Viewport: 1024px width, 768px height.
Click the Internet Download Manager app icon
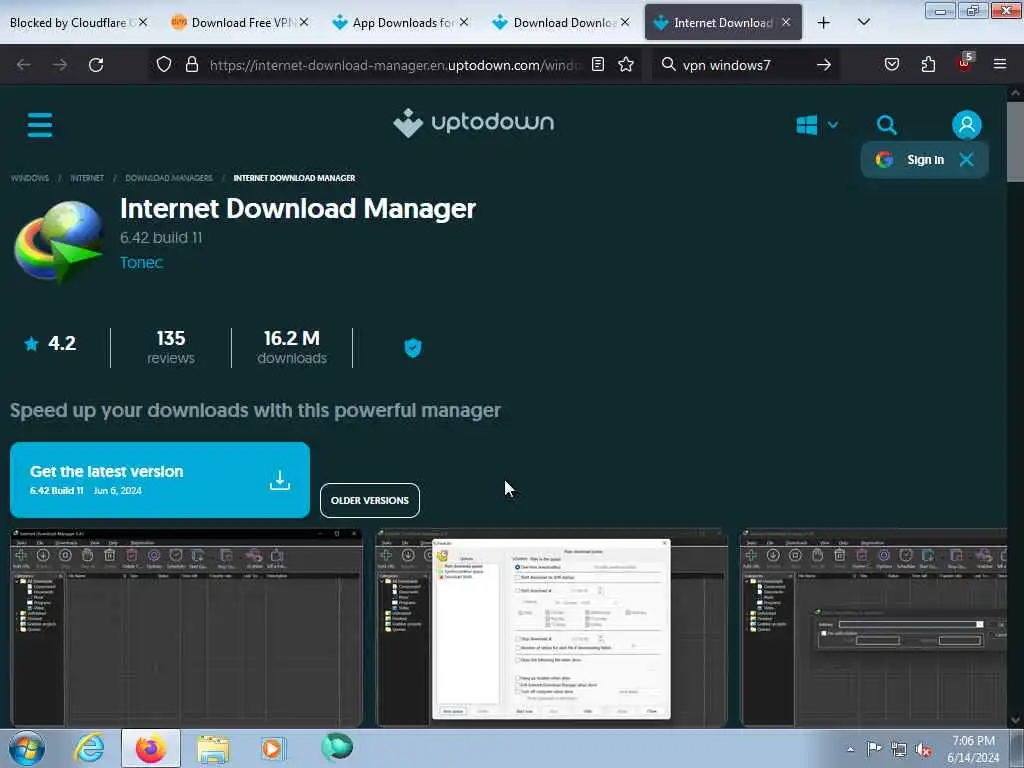click(x=59, y=242)
